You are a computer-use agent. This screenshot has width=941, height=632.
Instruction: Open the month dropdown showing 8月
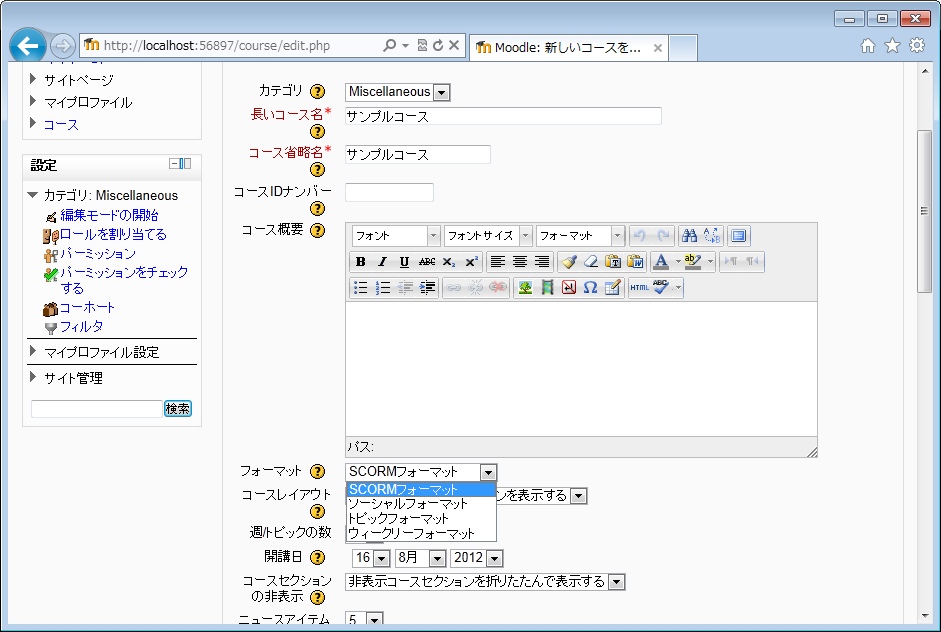[420, 558]
